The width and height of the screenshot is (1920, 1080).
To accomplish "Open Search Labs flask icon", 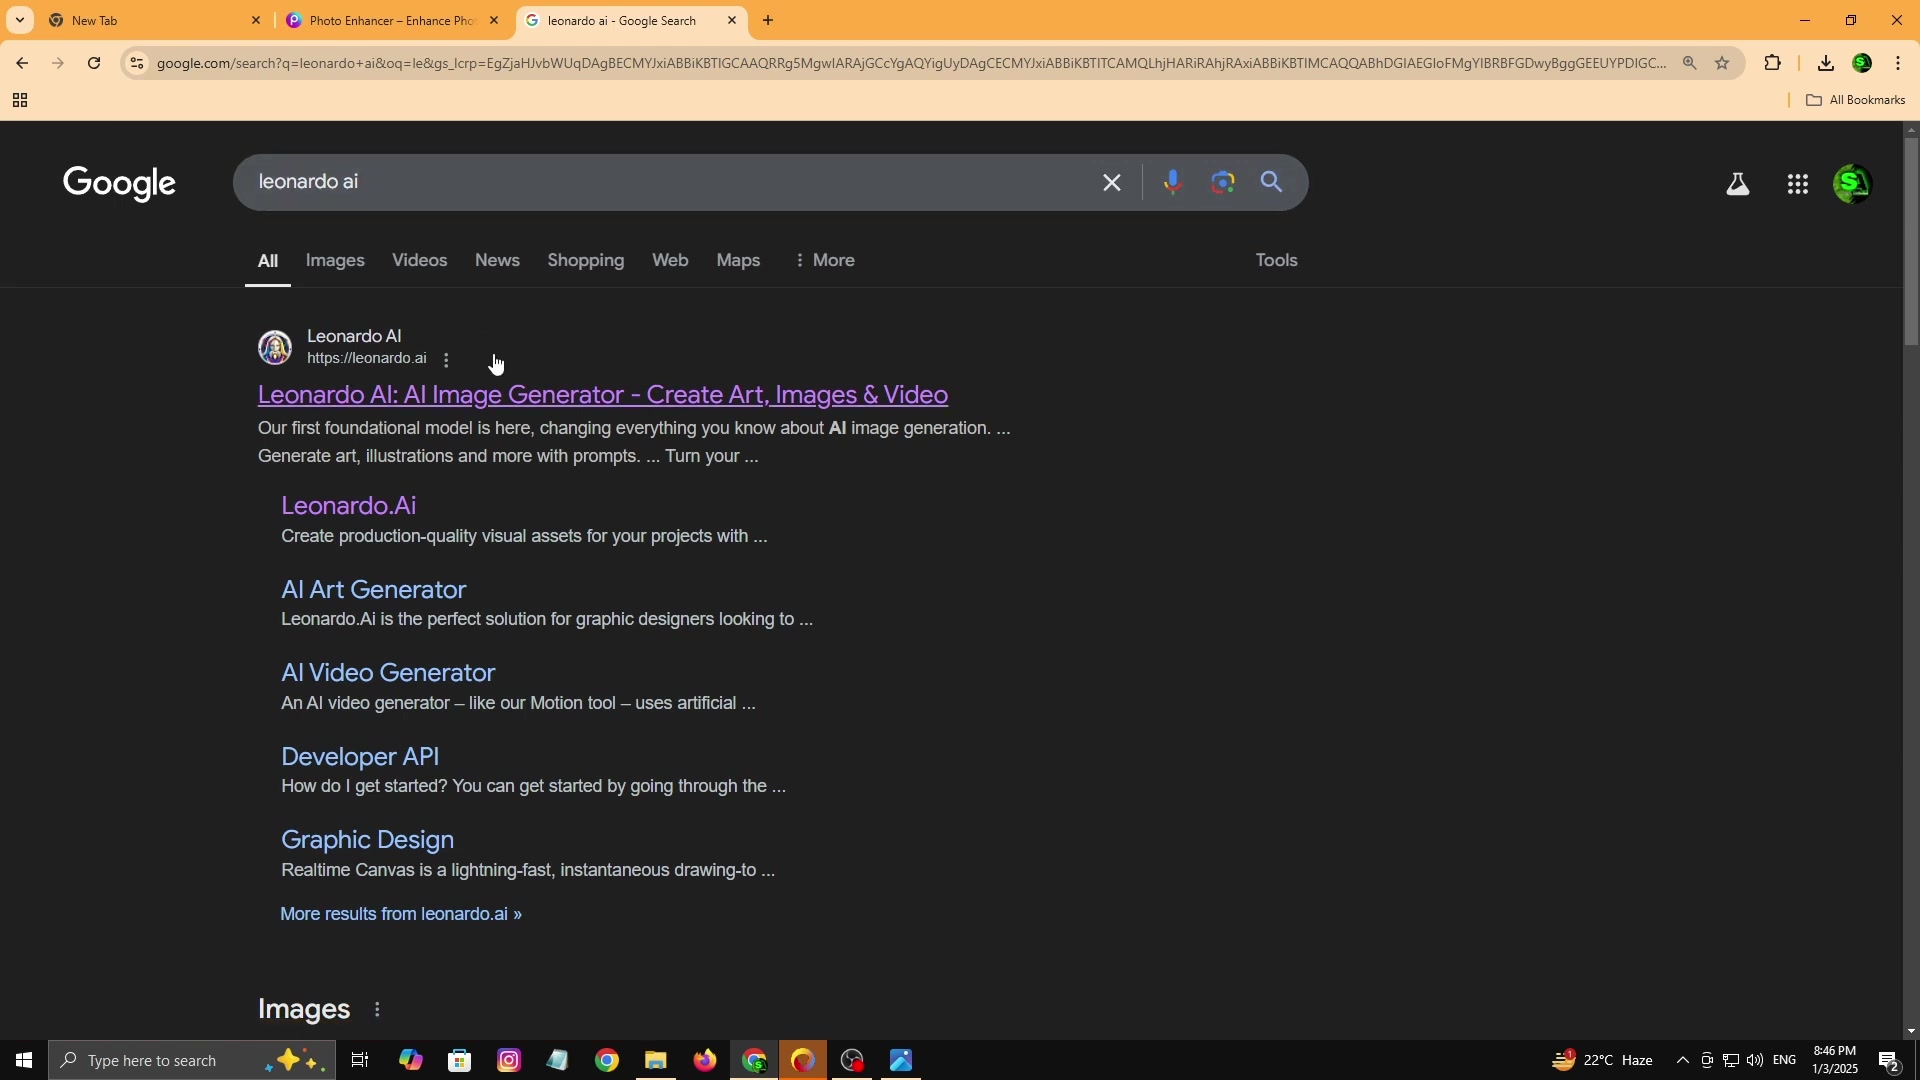I will [1738, 184].
